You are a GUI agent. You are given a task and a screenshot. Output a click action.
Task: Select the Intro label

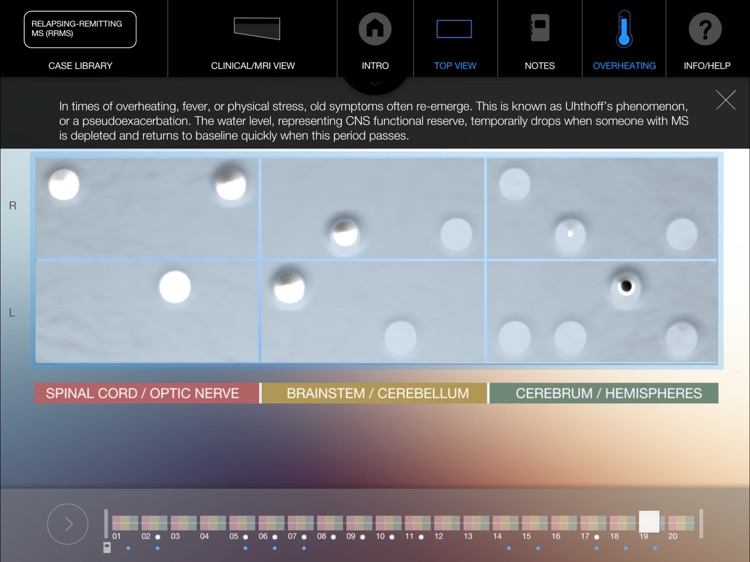[x=375, y=66]
